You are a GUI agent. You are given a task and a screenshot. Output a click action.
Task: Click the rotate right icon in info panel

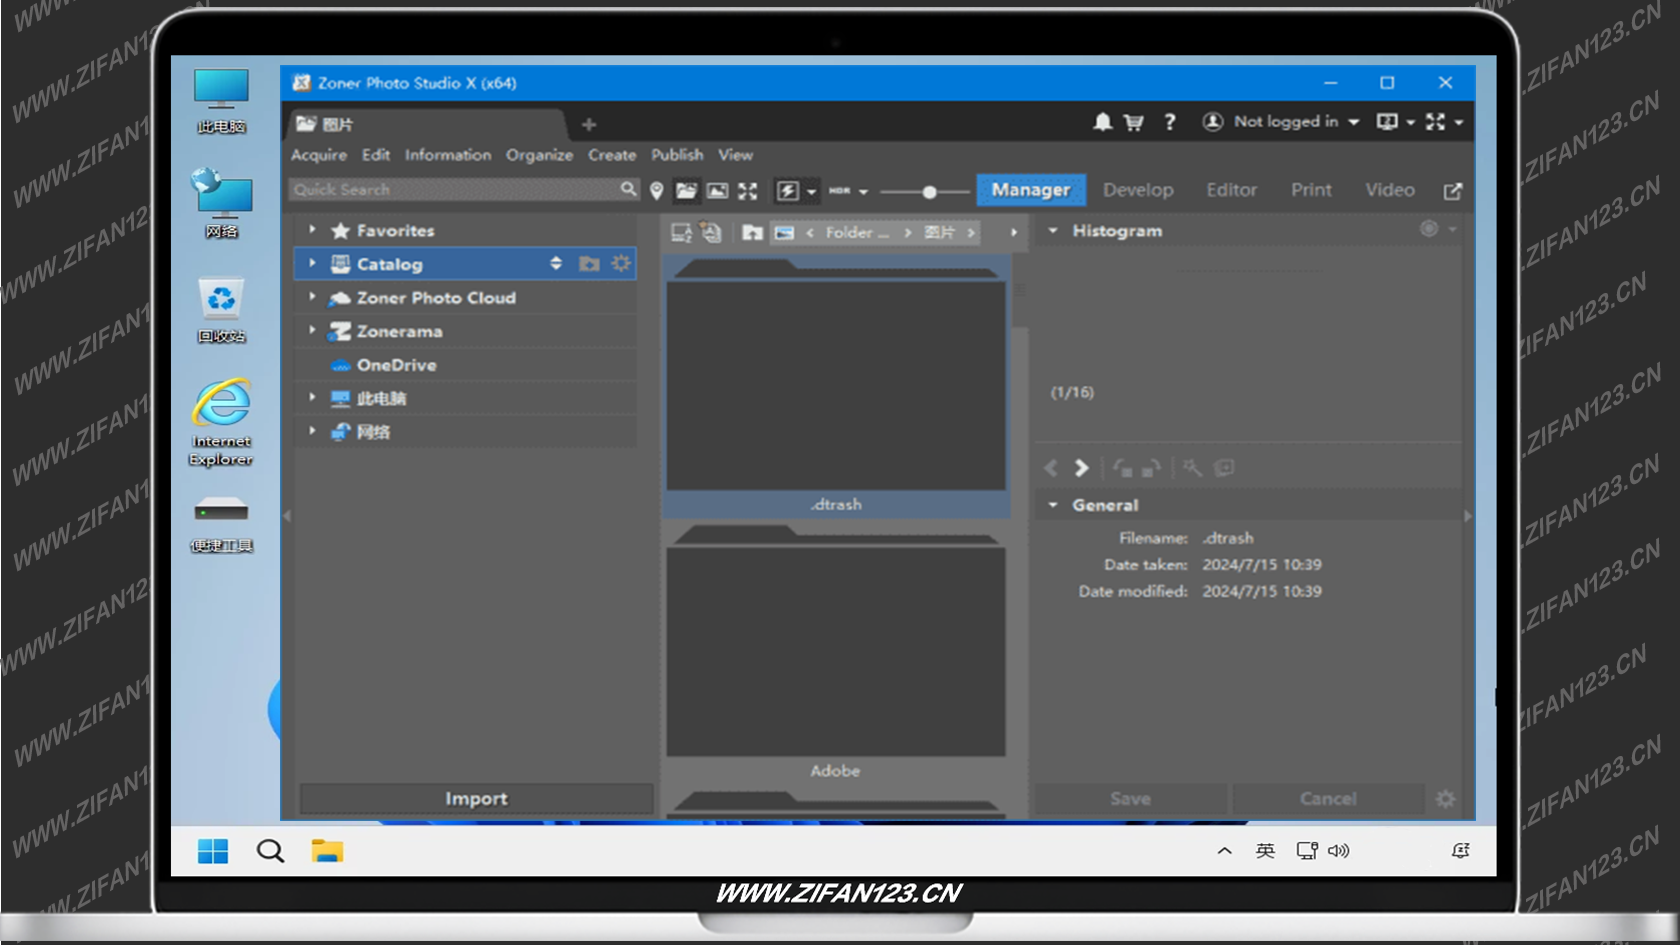(x=1151, y=468)
